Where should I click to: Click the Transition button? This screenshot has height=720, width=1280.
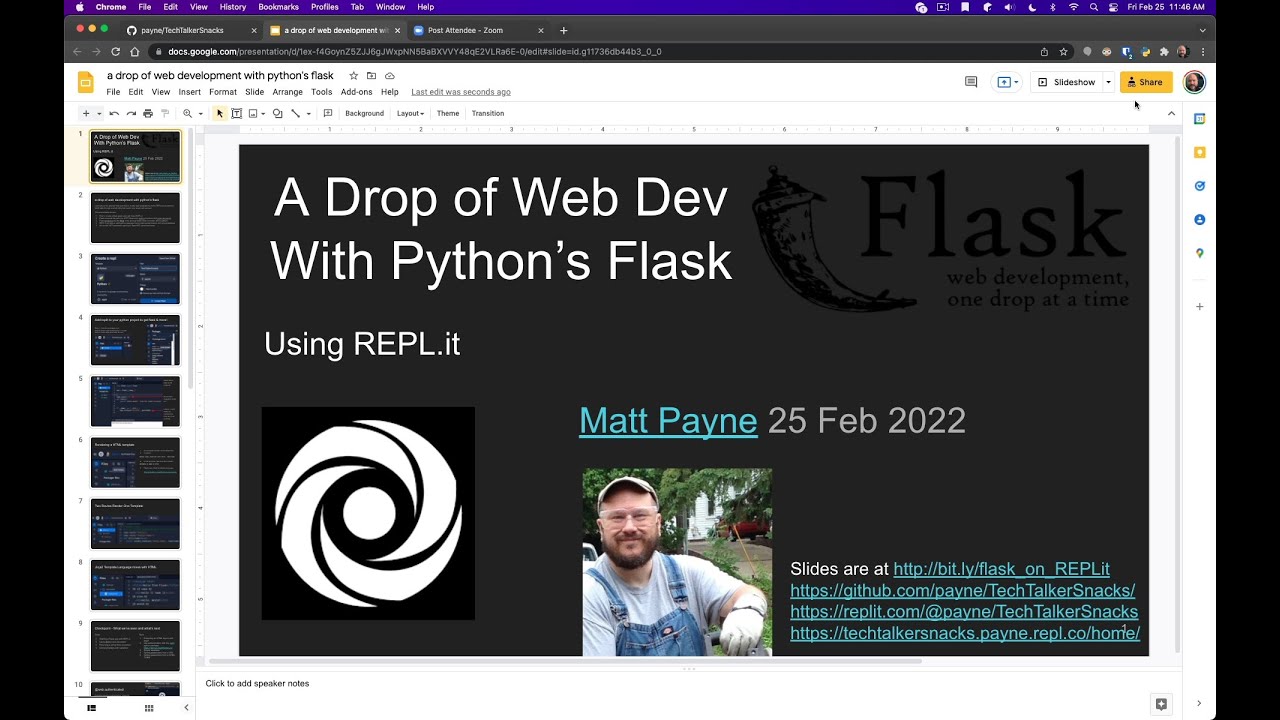click(x=488, y=113)
